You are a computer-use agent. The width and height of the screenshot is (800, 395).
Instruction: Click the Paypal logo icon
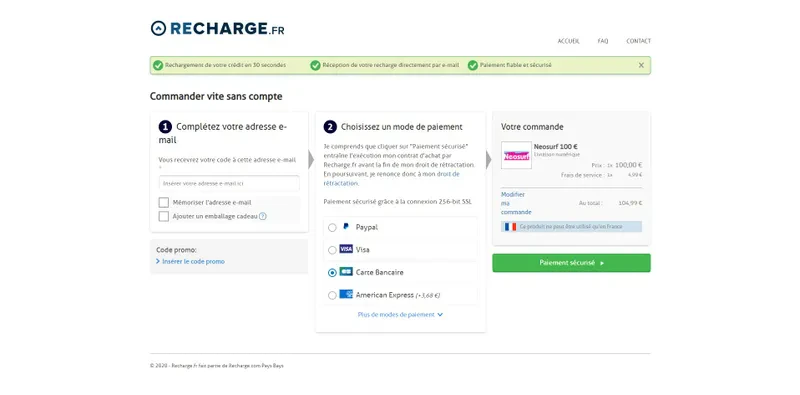pyautogui.click(x=345, y=227)
